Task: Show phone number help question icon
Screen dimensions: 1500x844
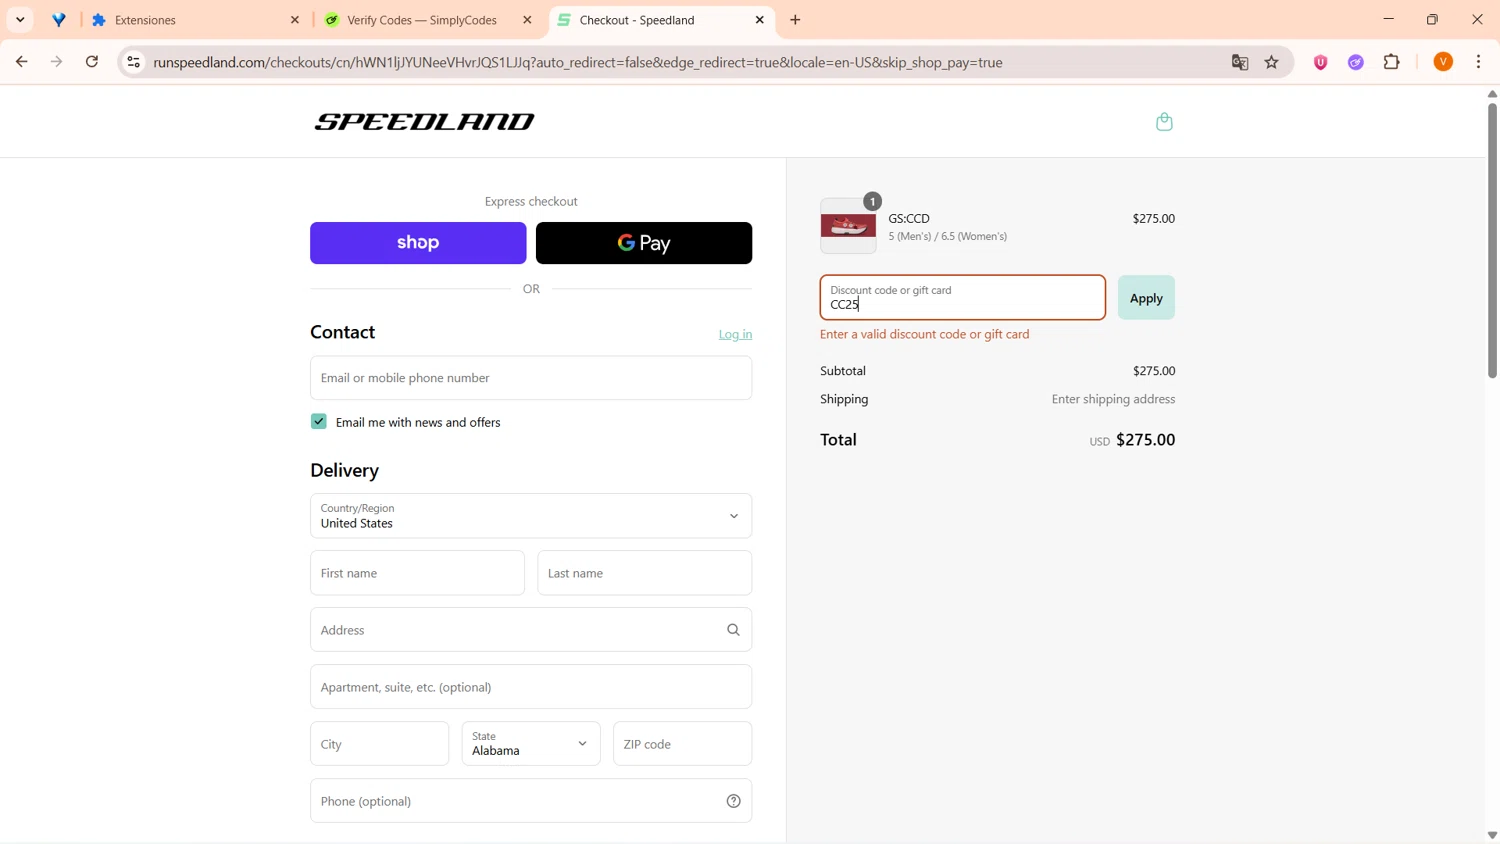Action: coord(733,801)
